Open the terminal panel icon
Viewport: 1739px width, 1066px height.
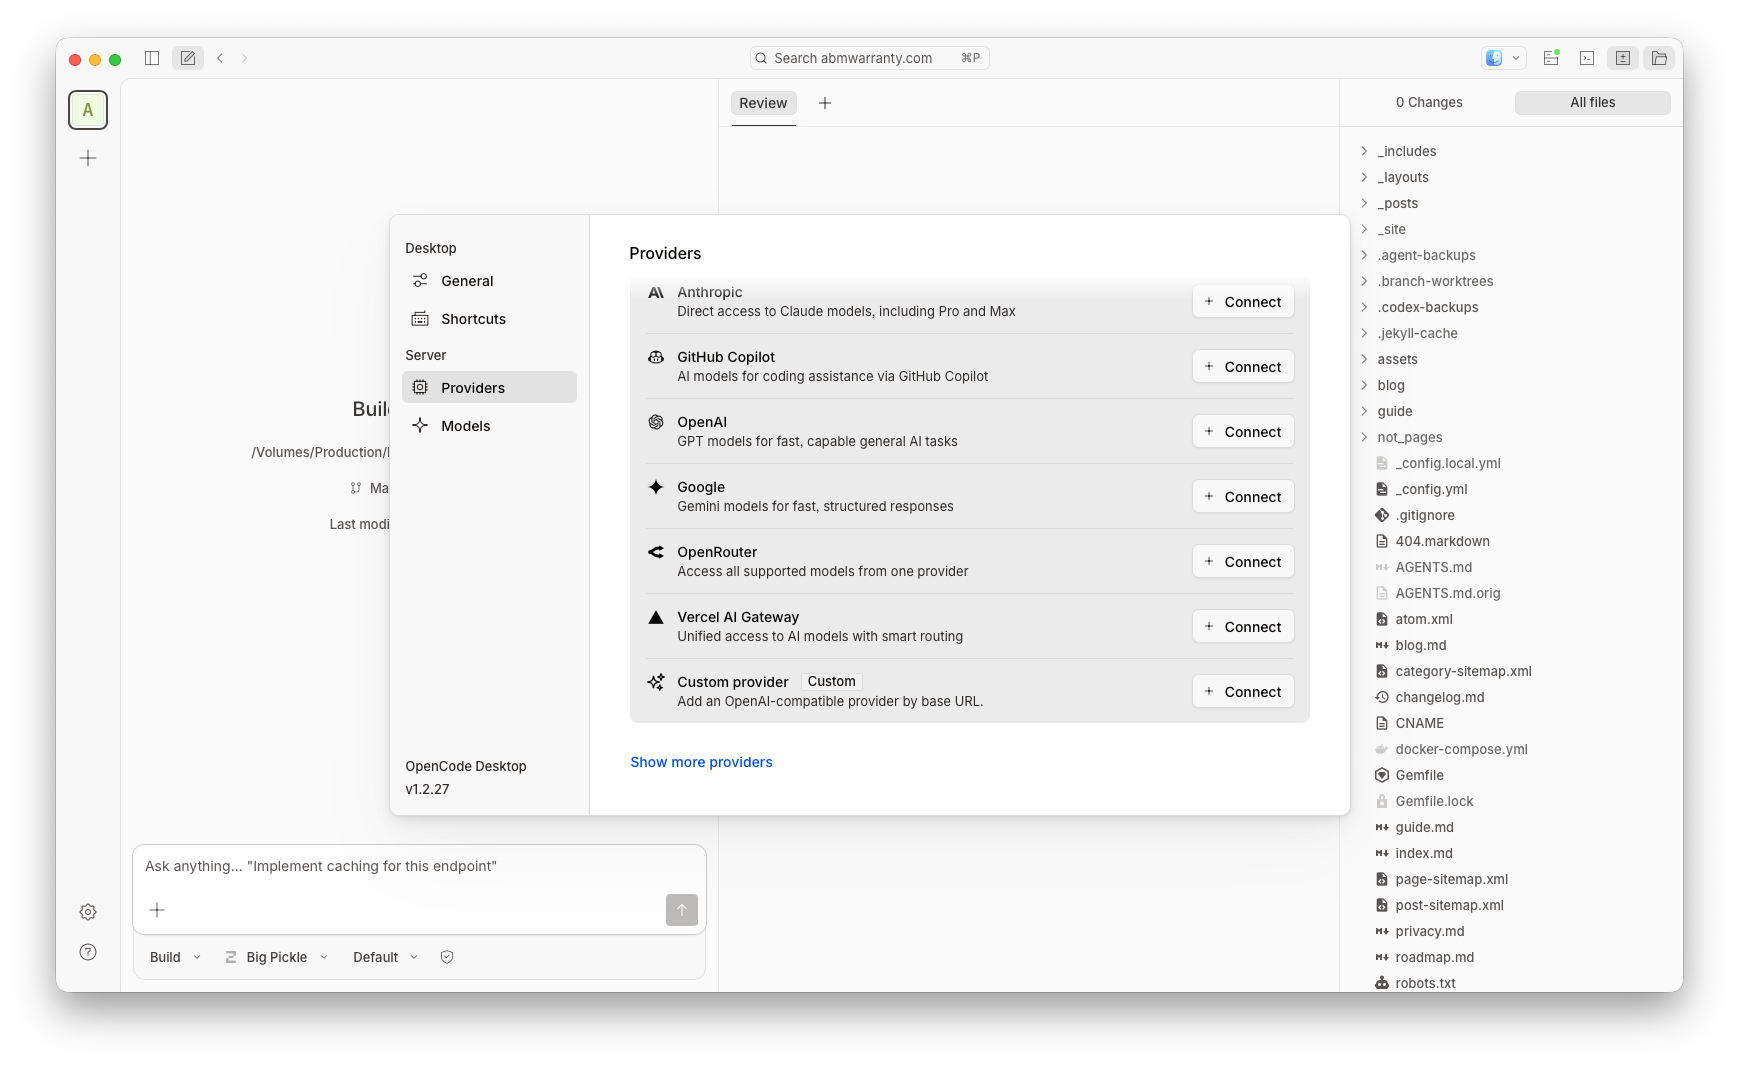coord(1587,58)
